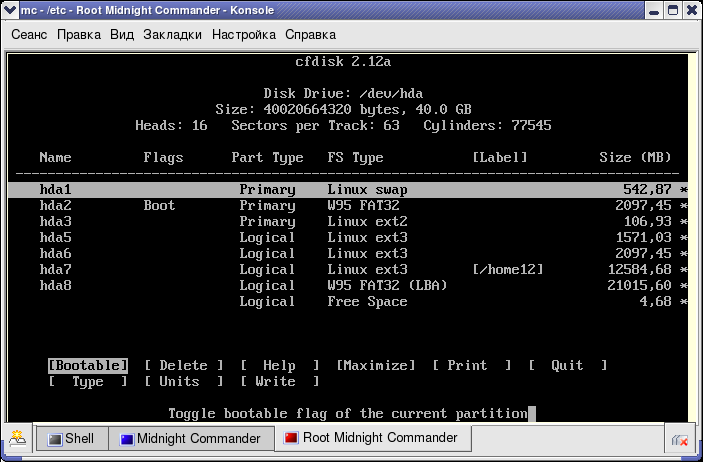Choose the Print command in cfdisk

pos(472,366)
